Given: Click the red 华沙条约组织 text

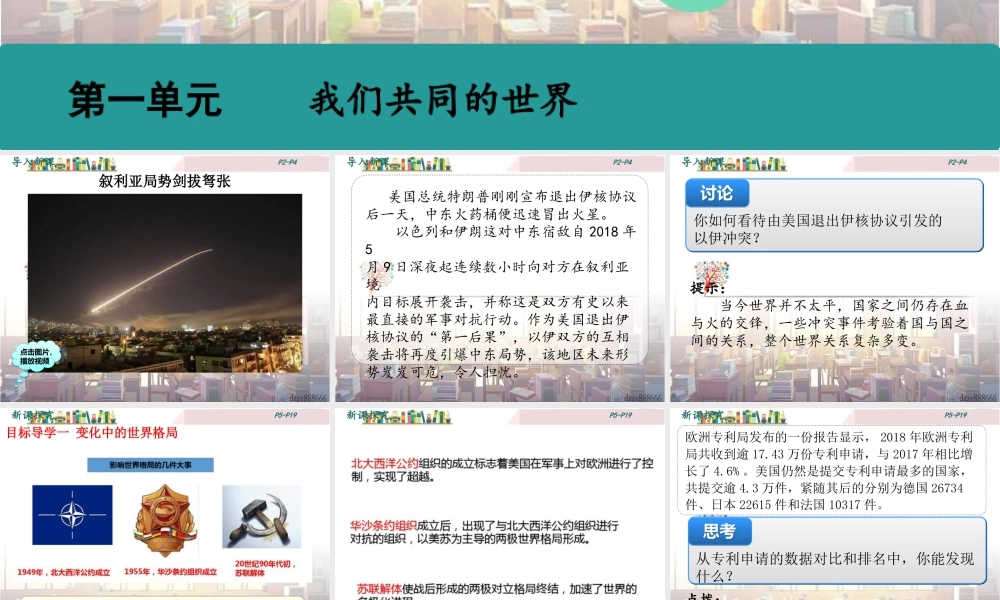Looking at the screenshot, I should (x=383, y=525).
